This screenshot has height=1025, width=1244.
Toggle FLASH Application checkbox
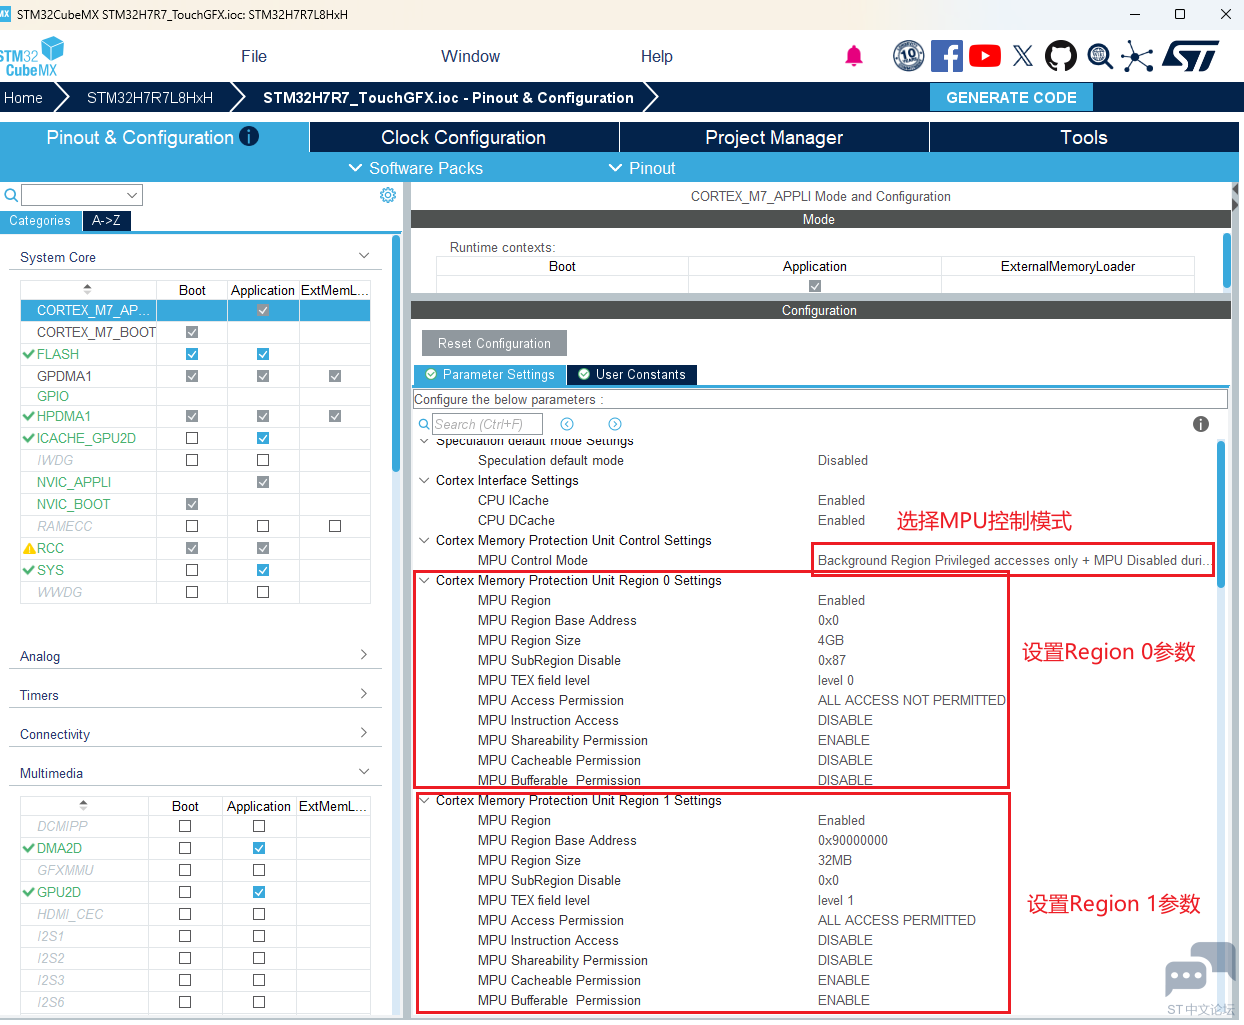click(x=263, y=354)
